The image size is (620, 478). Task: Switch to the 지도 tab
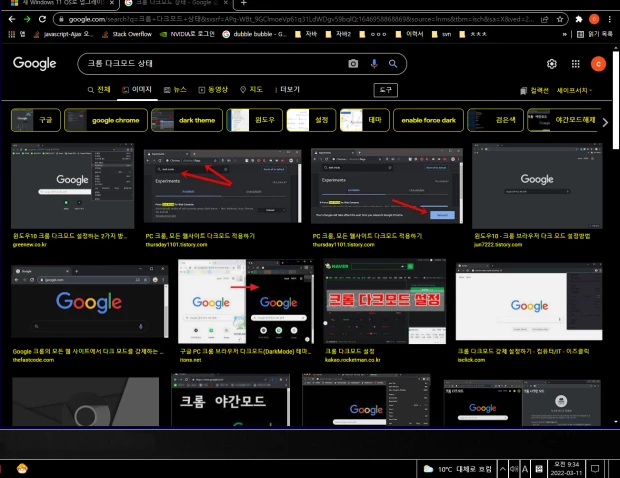[251, 90]
